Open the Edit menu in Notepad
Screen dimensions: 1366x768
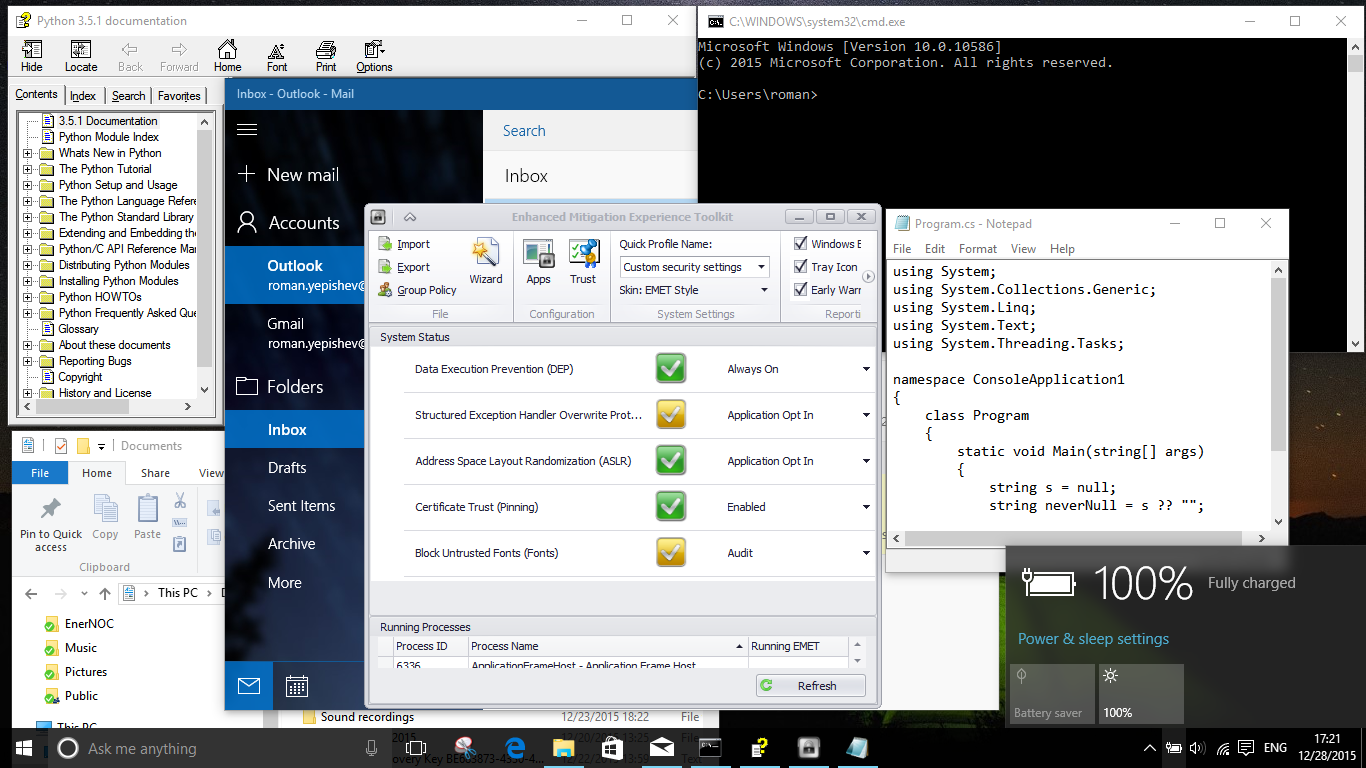(x=935, y=249)
